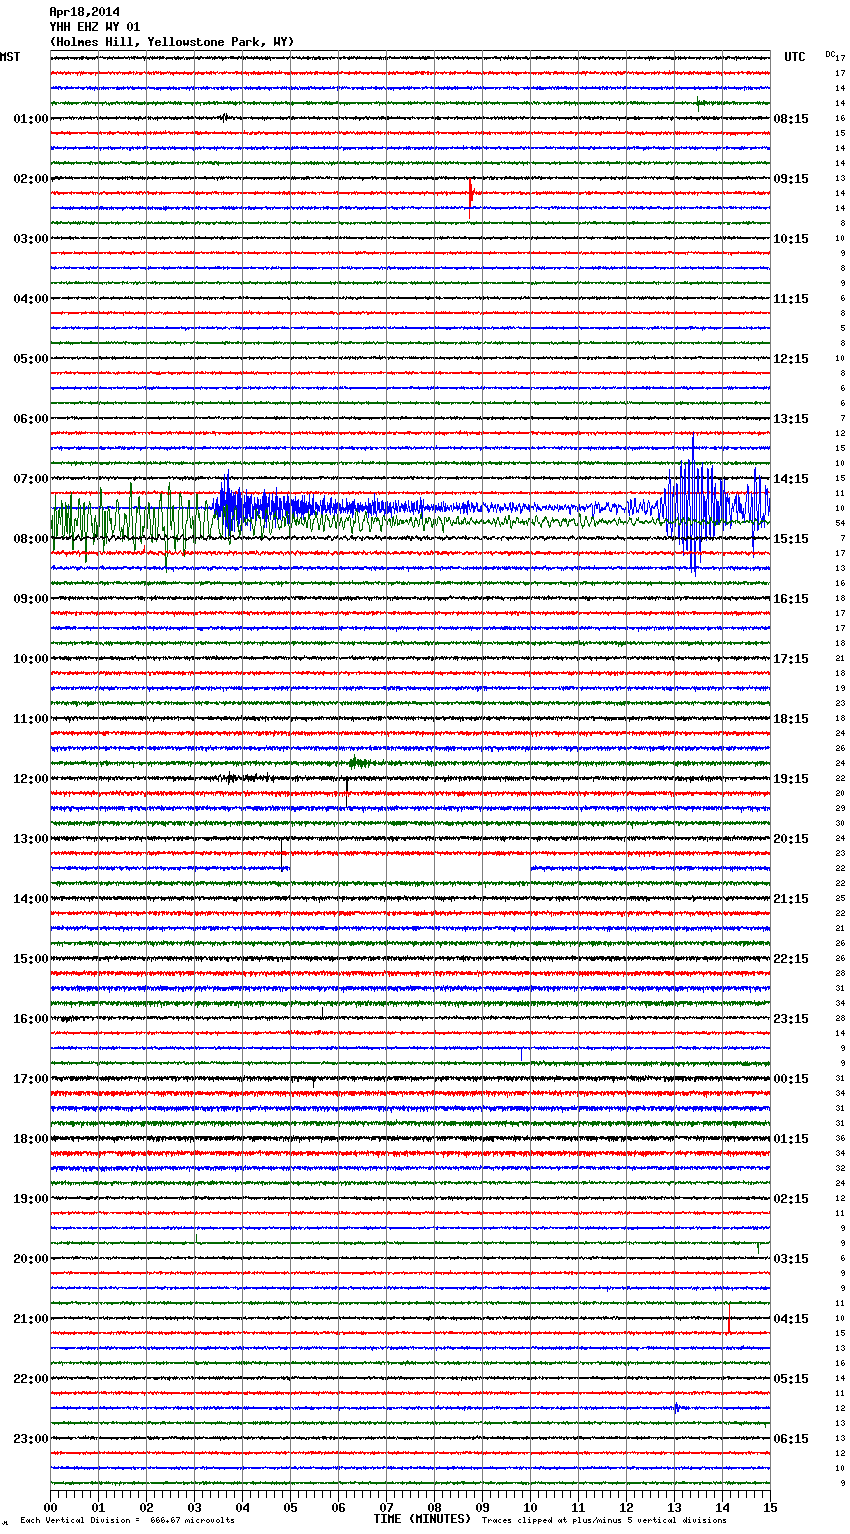Pick the 09:00 MST row label
This screenshot has width=850, height=1534.
point(30,599)
